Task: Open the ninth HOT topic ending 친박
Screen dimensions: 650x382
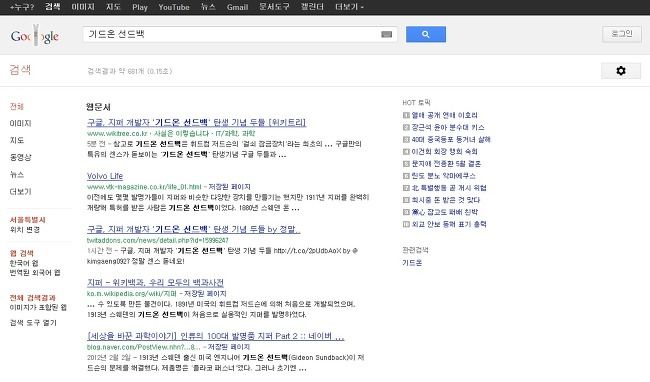Action: point(444,212)
